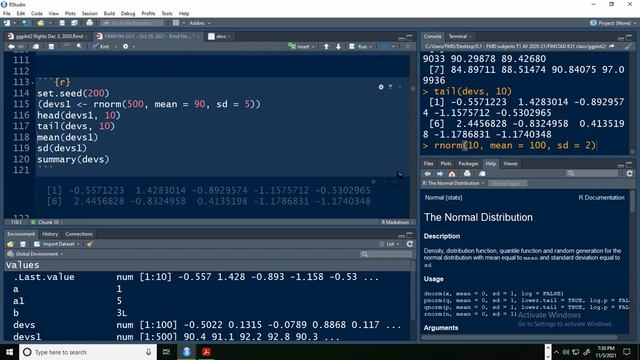Modify chunk options gear icon in chunk 113
Image resolution: width=640 pixels, height=360 pixels.
[381, 87]
